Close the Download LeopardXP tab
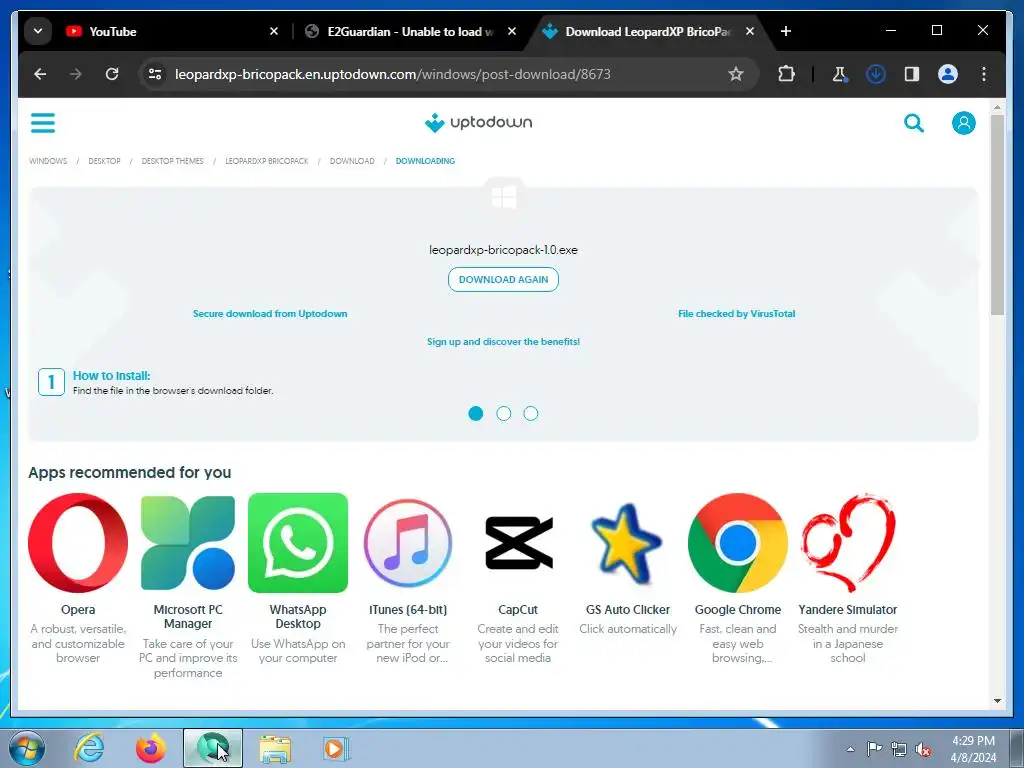The height and width of the screenshot is (768, 1024). click(x=750, y=31)
